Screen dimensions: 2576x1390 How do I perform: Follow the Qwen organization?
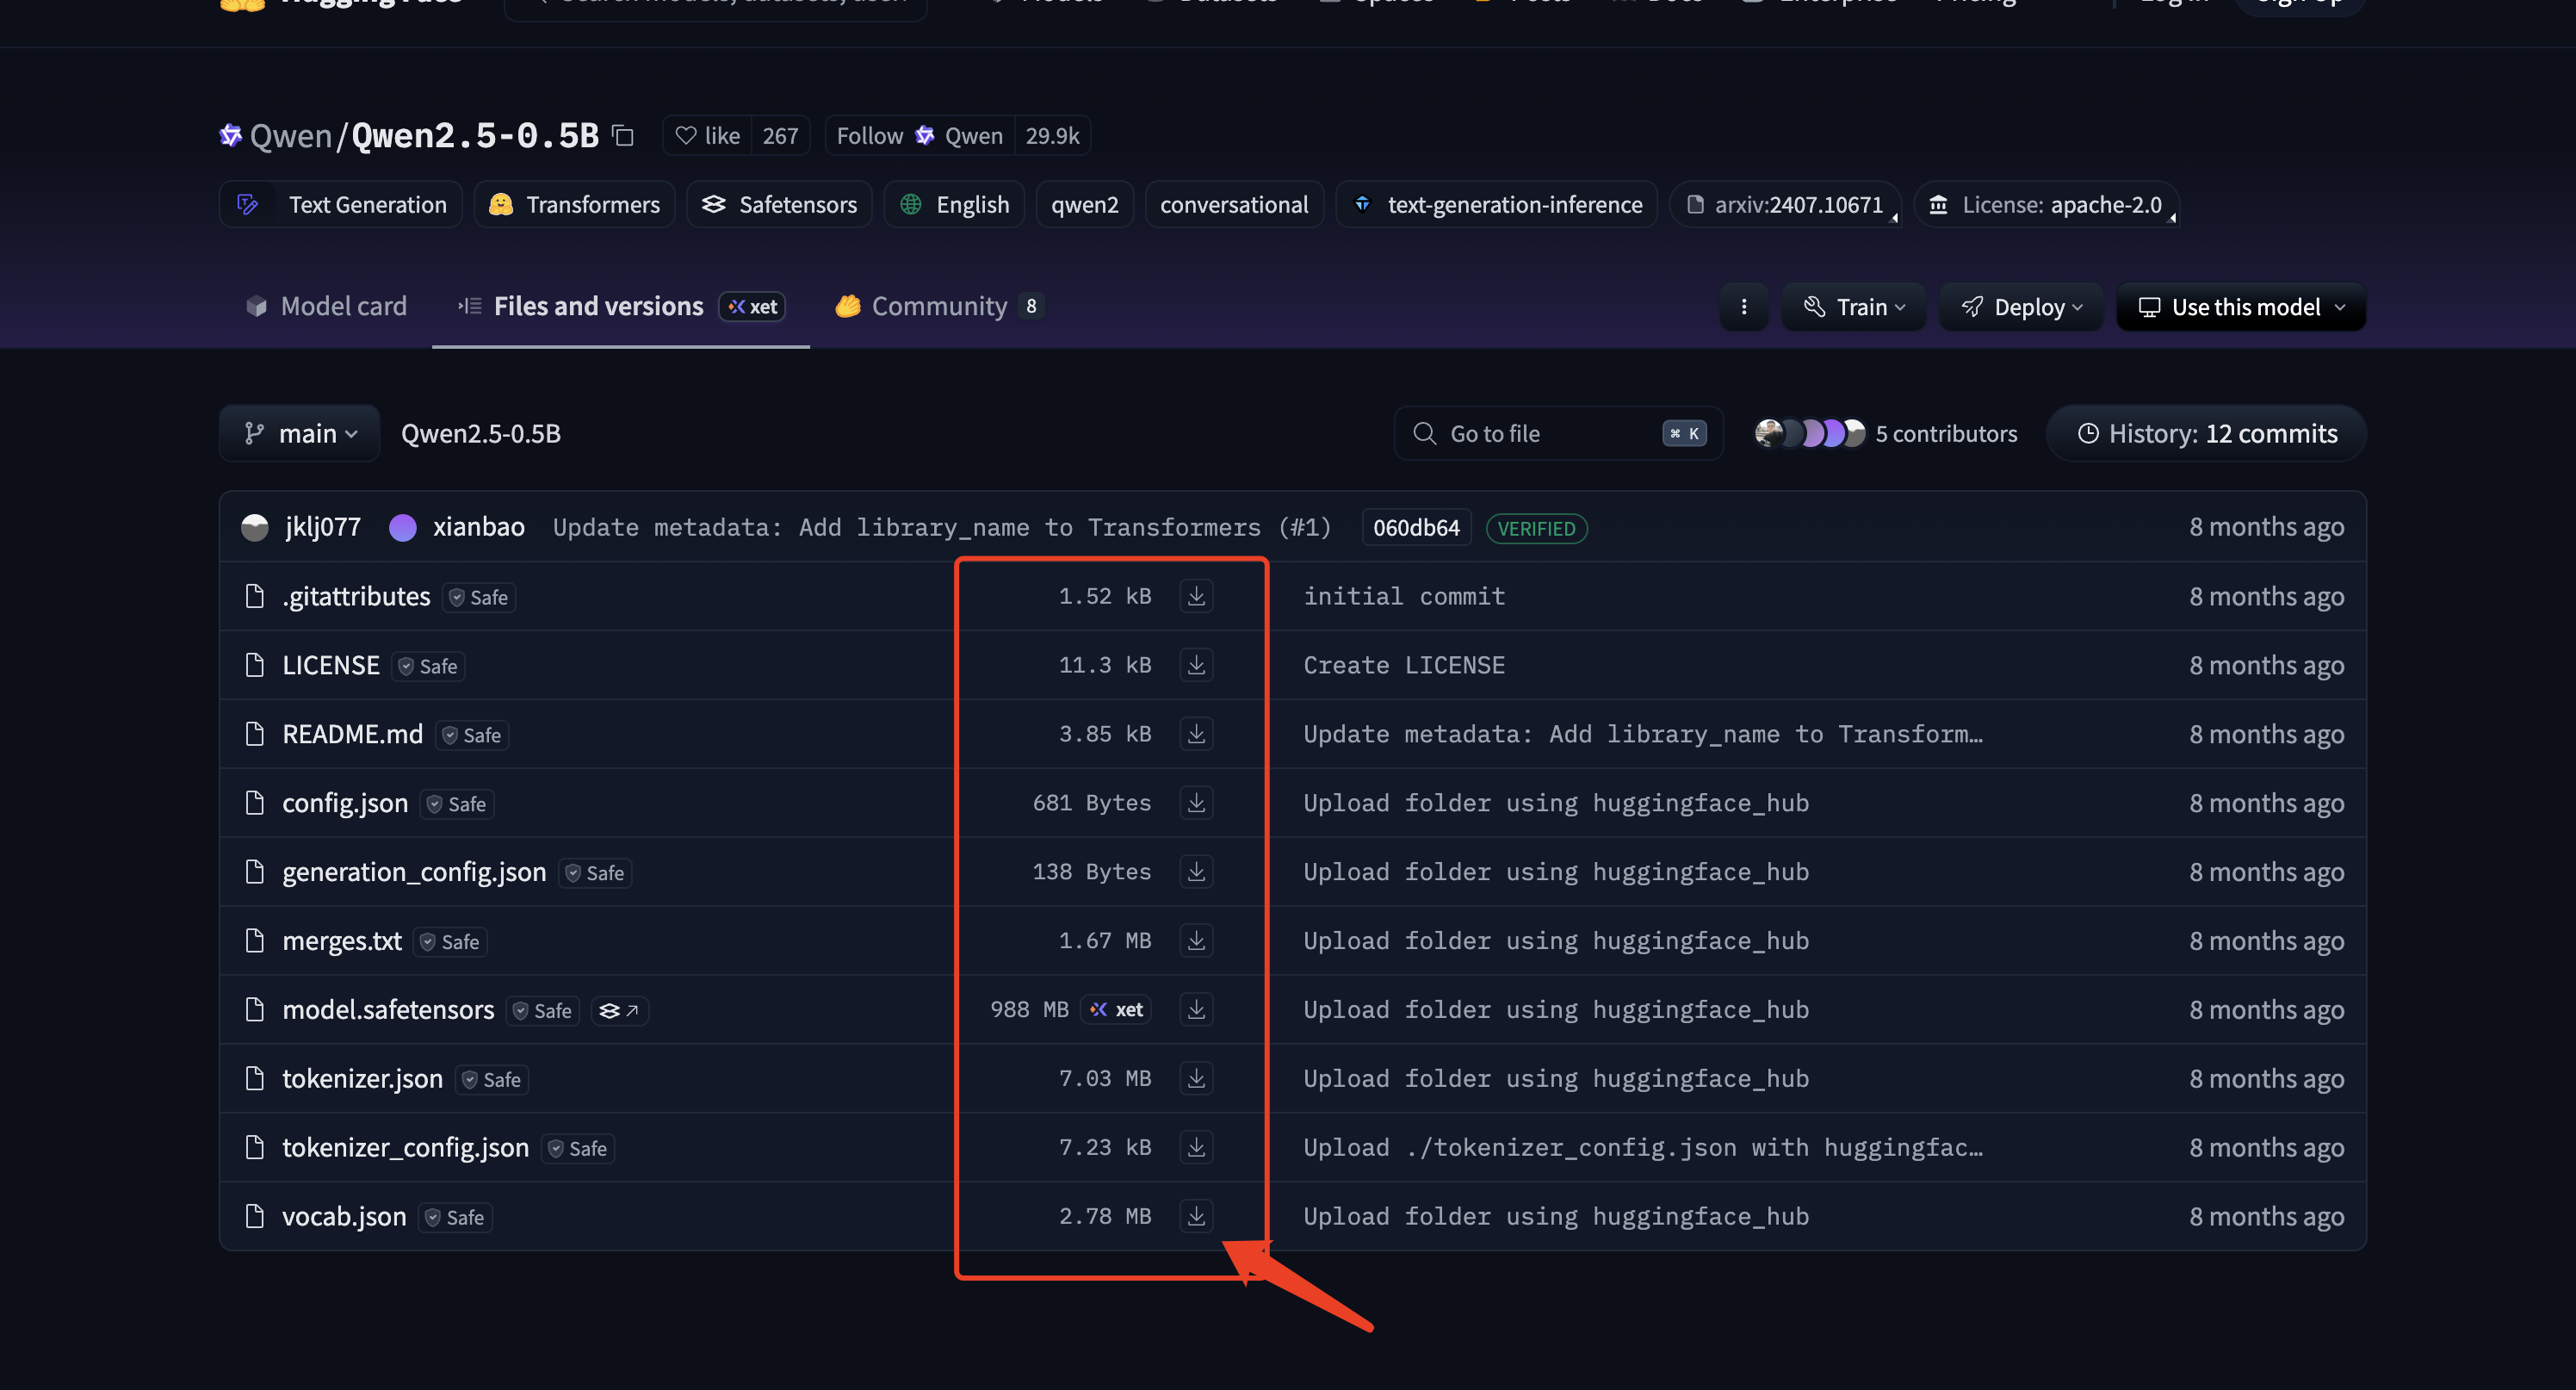click(x=919, y=136)
